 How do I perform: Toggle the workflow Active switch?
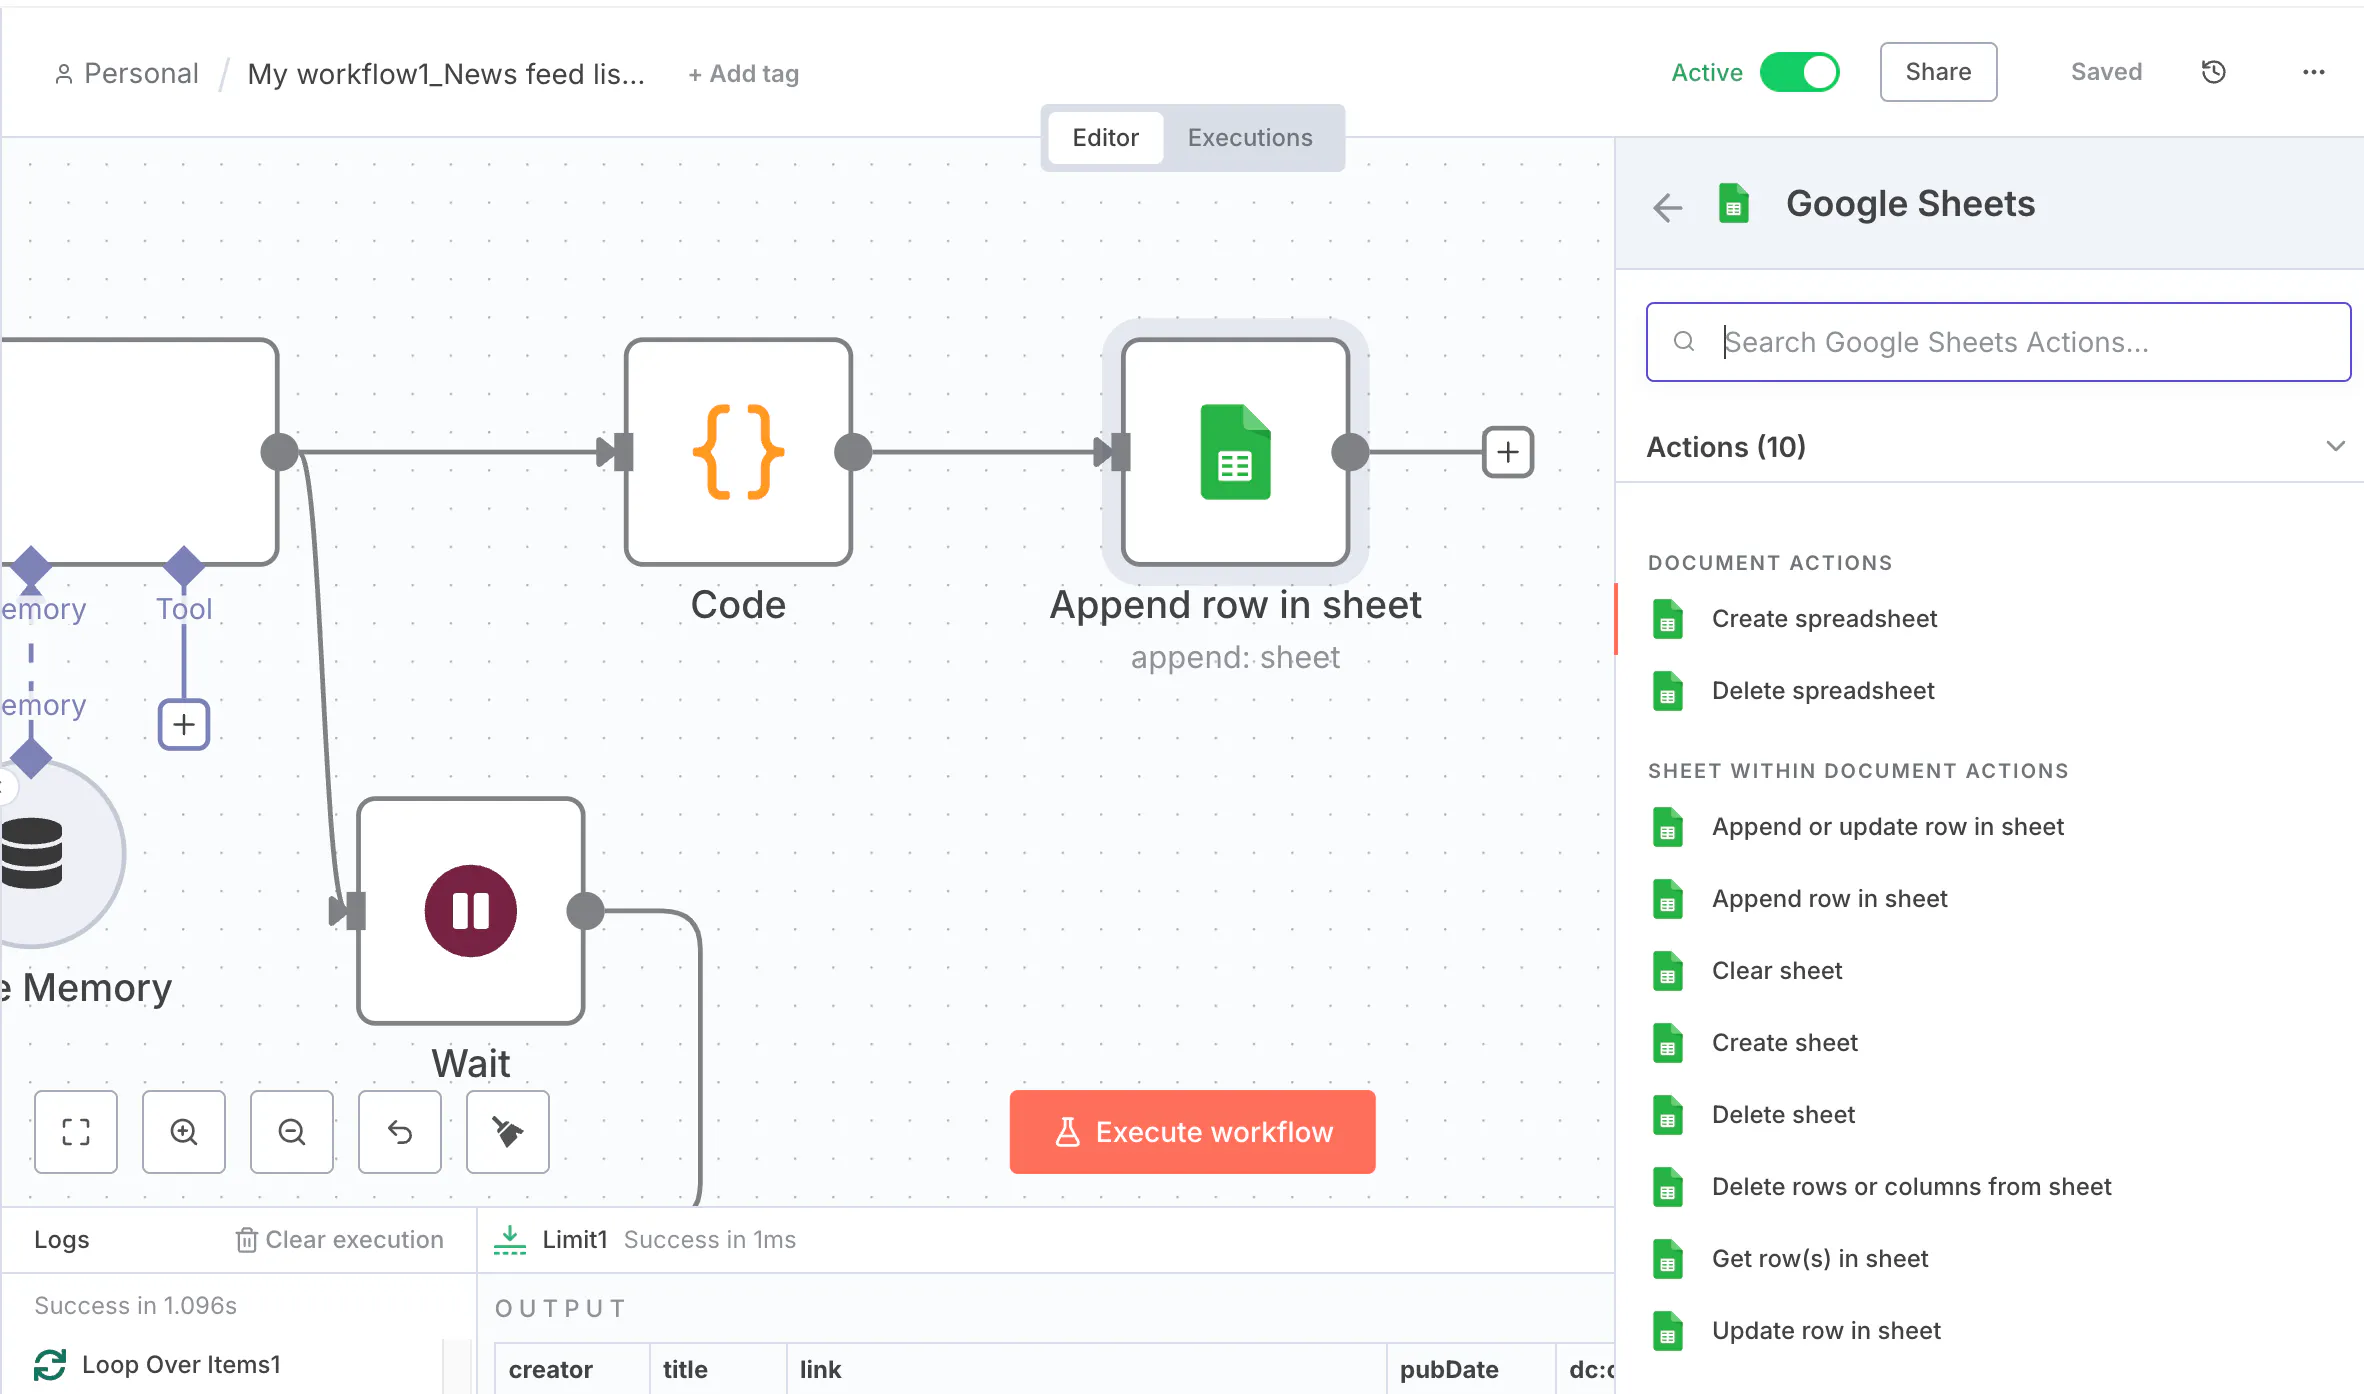click(x=1799, y=72)
